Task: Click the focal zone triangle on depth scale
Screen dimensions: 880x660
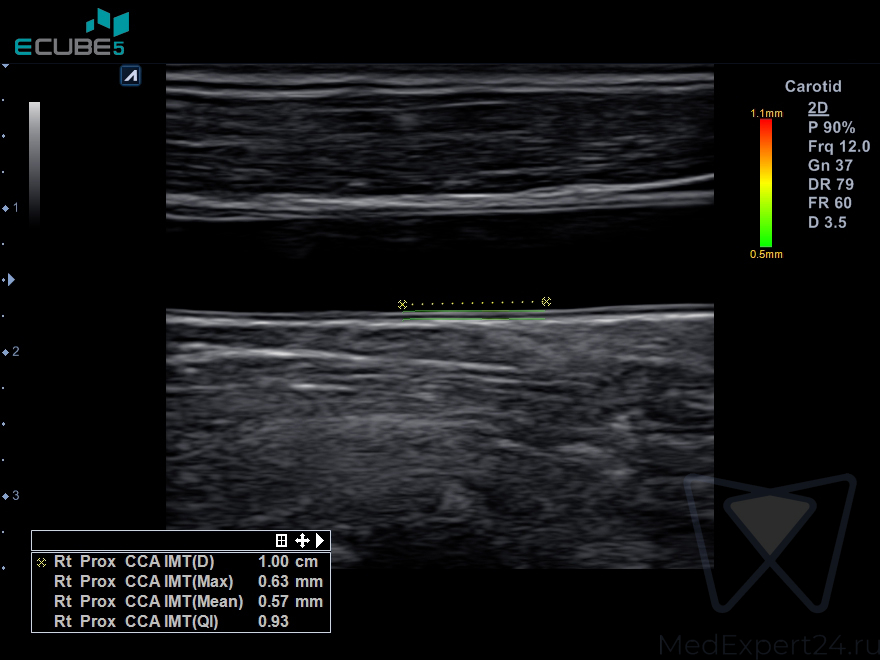Action: [x=11, y=280]
